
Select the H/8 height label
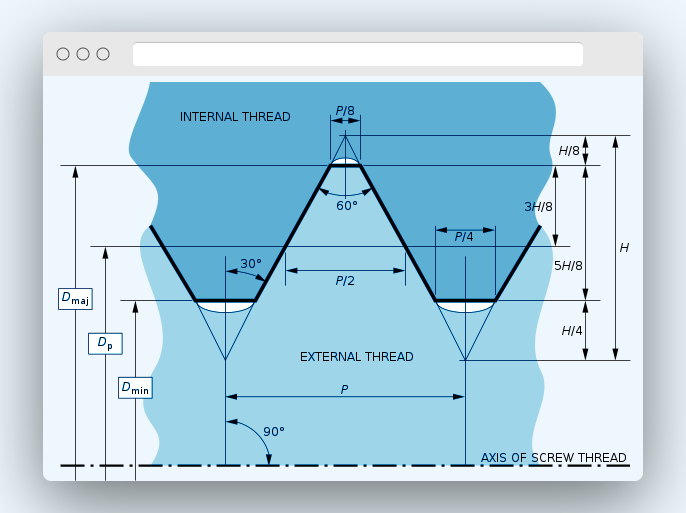pyautogui.click(x=569, y=151)
